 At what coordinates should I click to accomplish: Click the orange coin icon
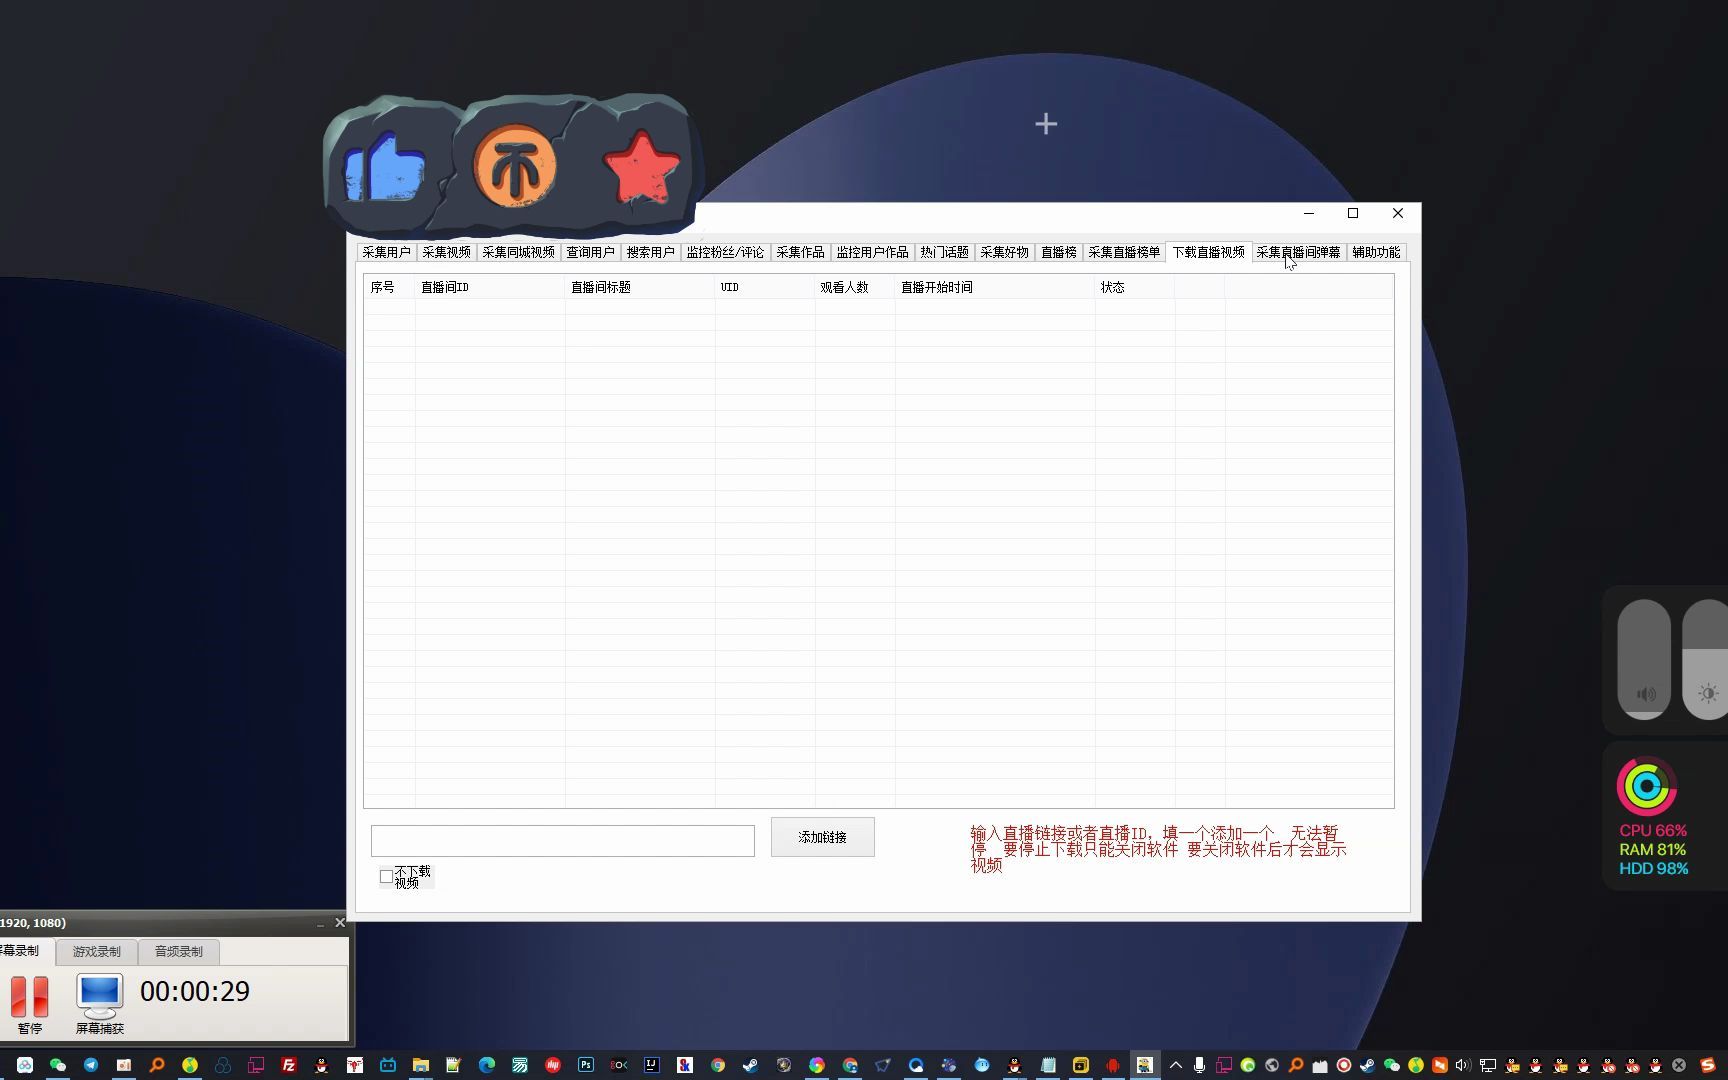pos(515,166)
